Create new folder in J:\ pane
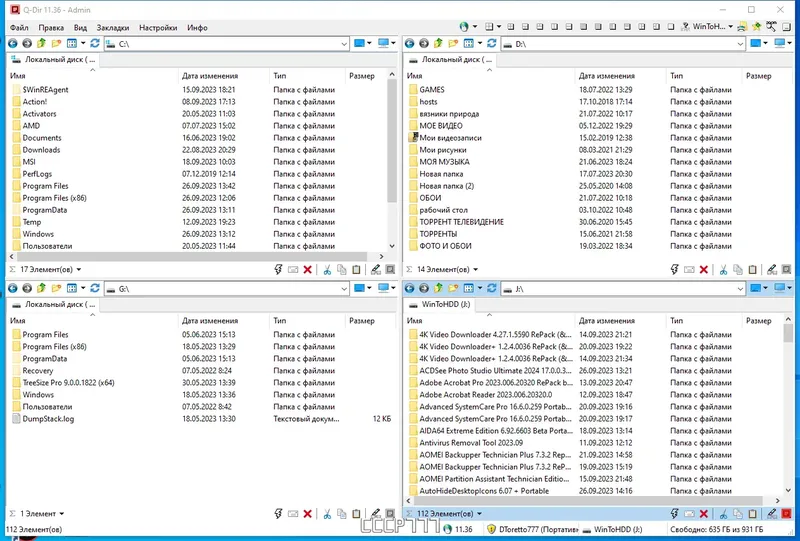Image resolution: width=800 pixels, height=541 pixels. tap(453, 288)
